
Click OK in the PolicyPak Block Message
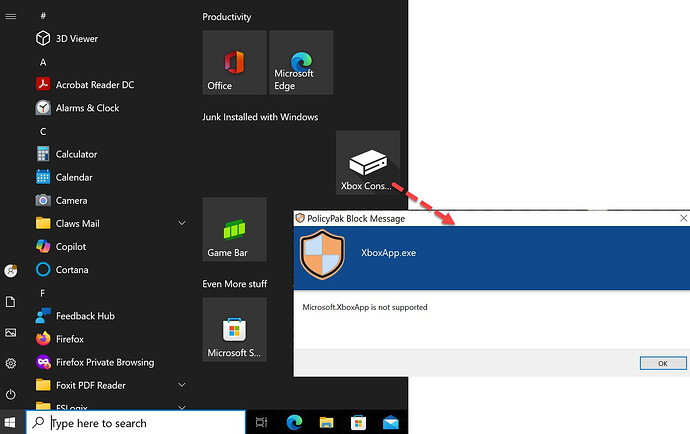coord(662,363)
